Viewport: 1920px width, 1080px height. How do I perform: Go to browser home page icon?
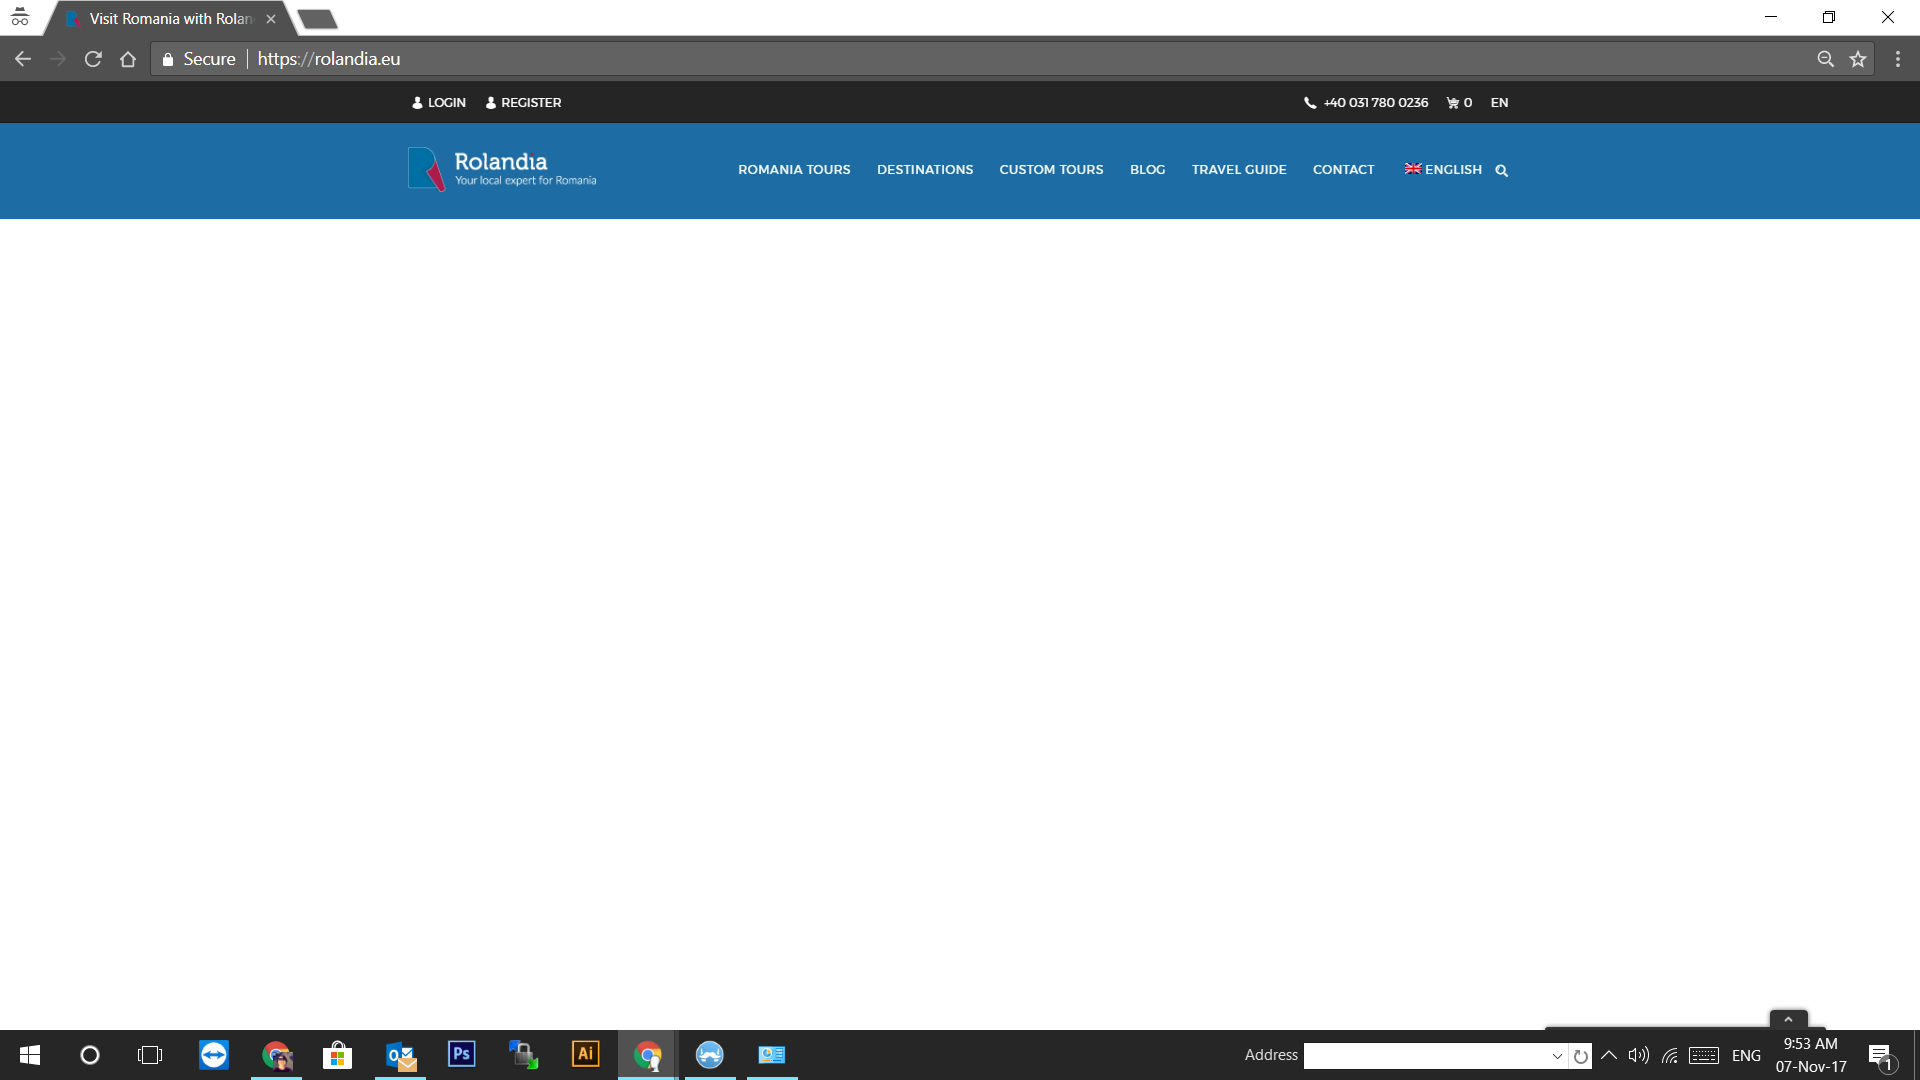[128, 59]
